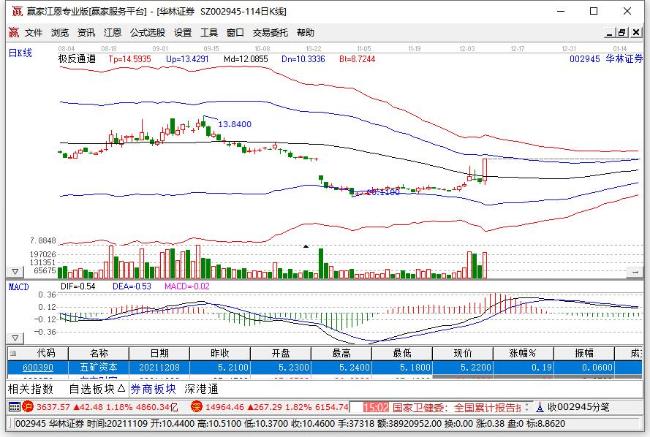Click the app logo icon beside 文件 menu

tap(14, 33)
